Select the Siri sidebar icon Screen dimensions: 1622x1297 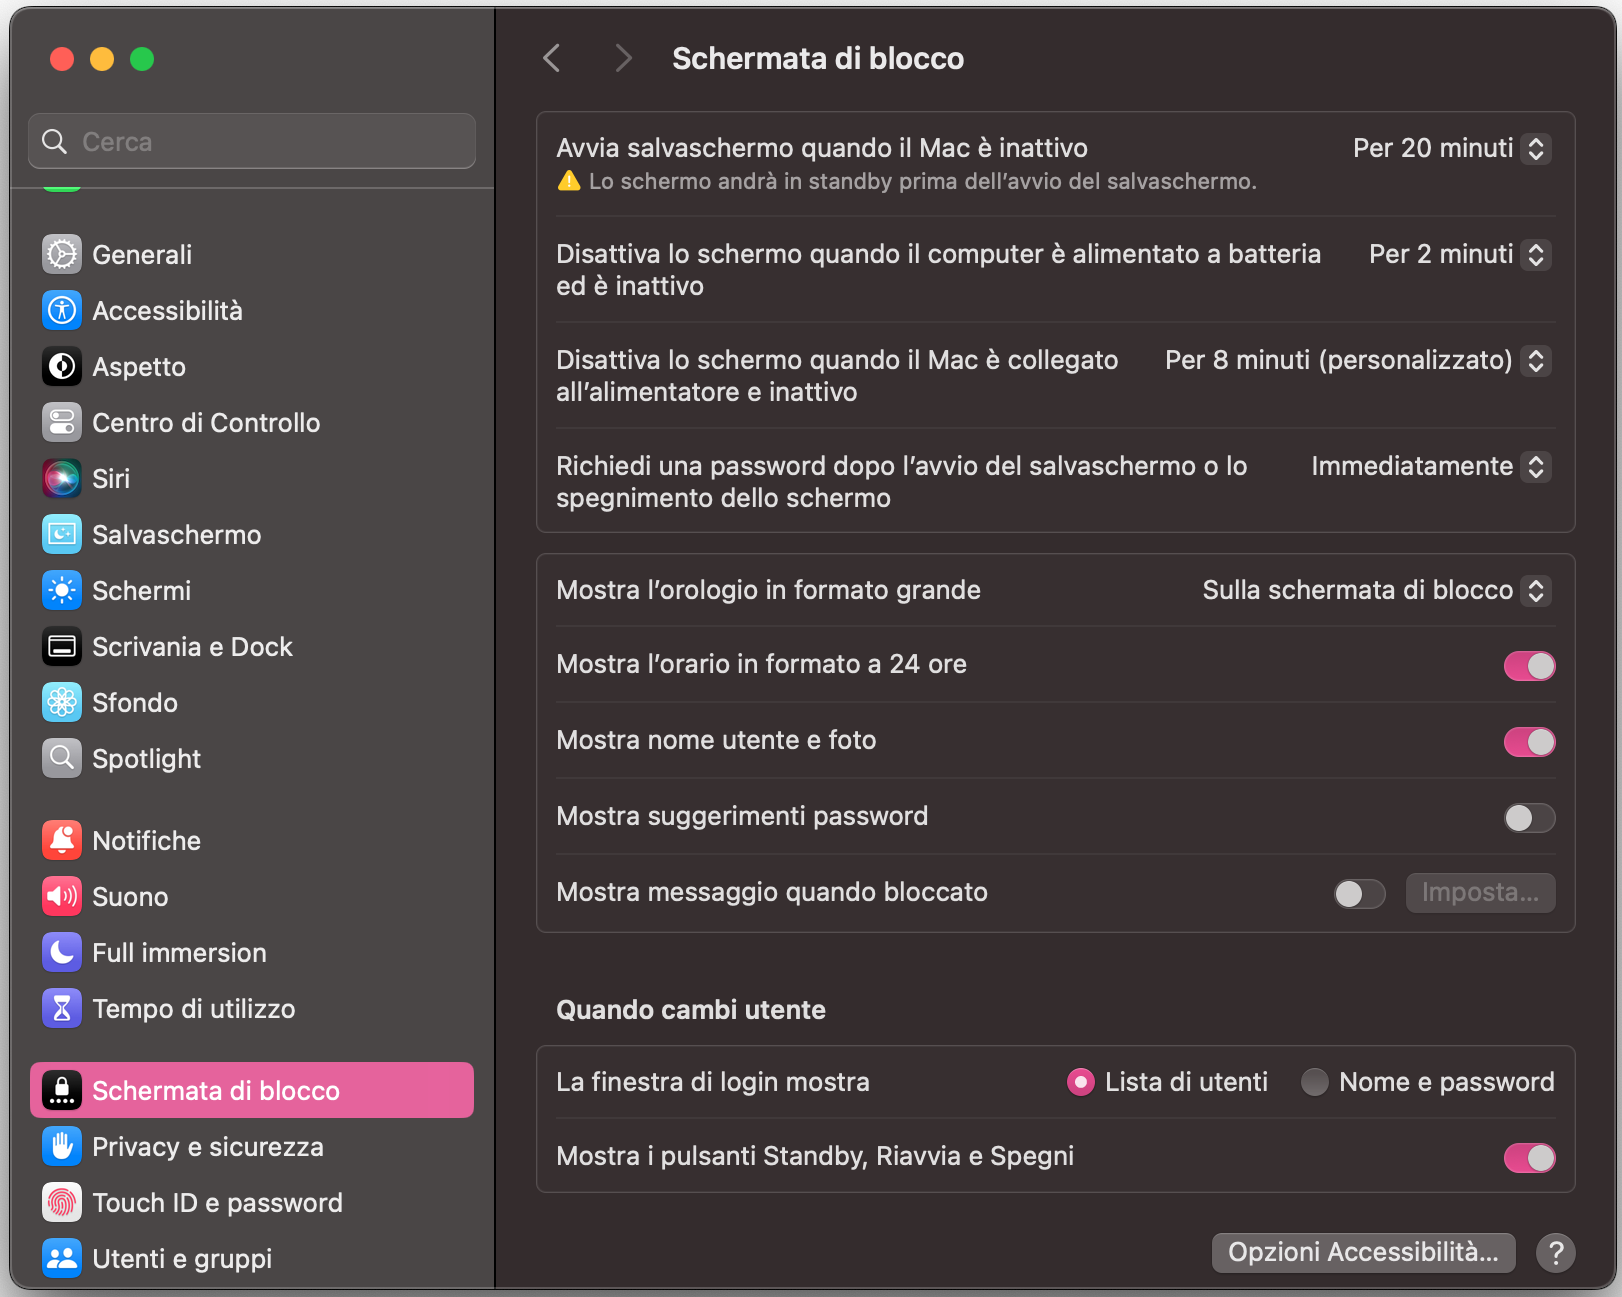point(61,478)
